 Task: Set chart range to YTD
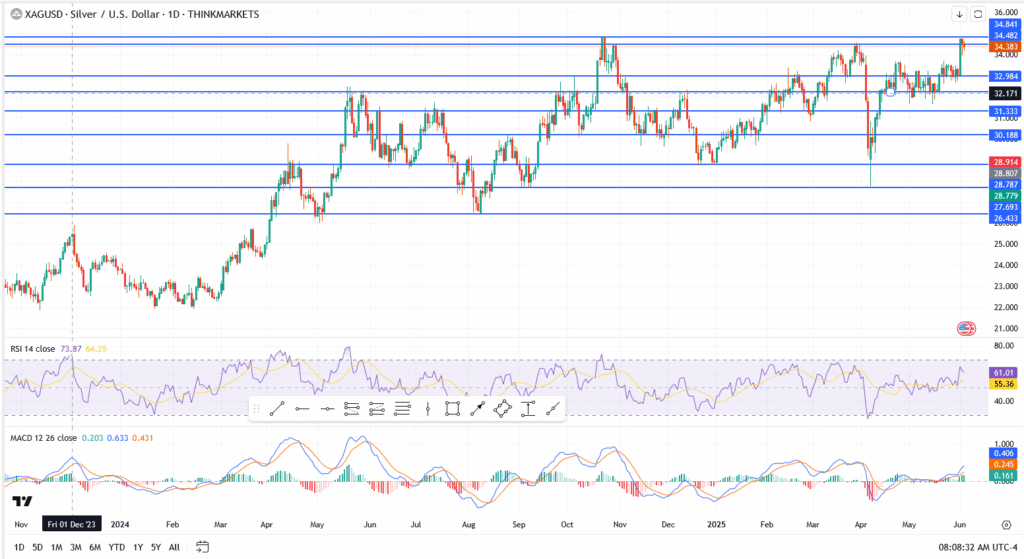[116, 547]
